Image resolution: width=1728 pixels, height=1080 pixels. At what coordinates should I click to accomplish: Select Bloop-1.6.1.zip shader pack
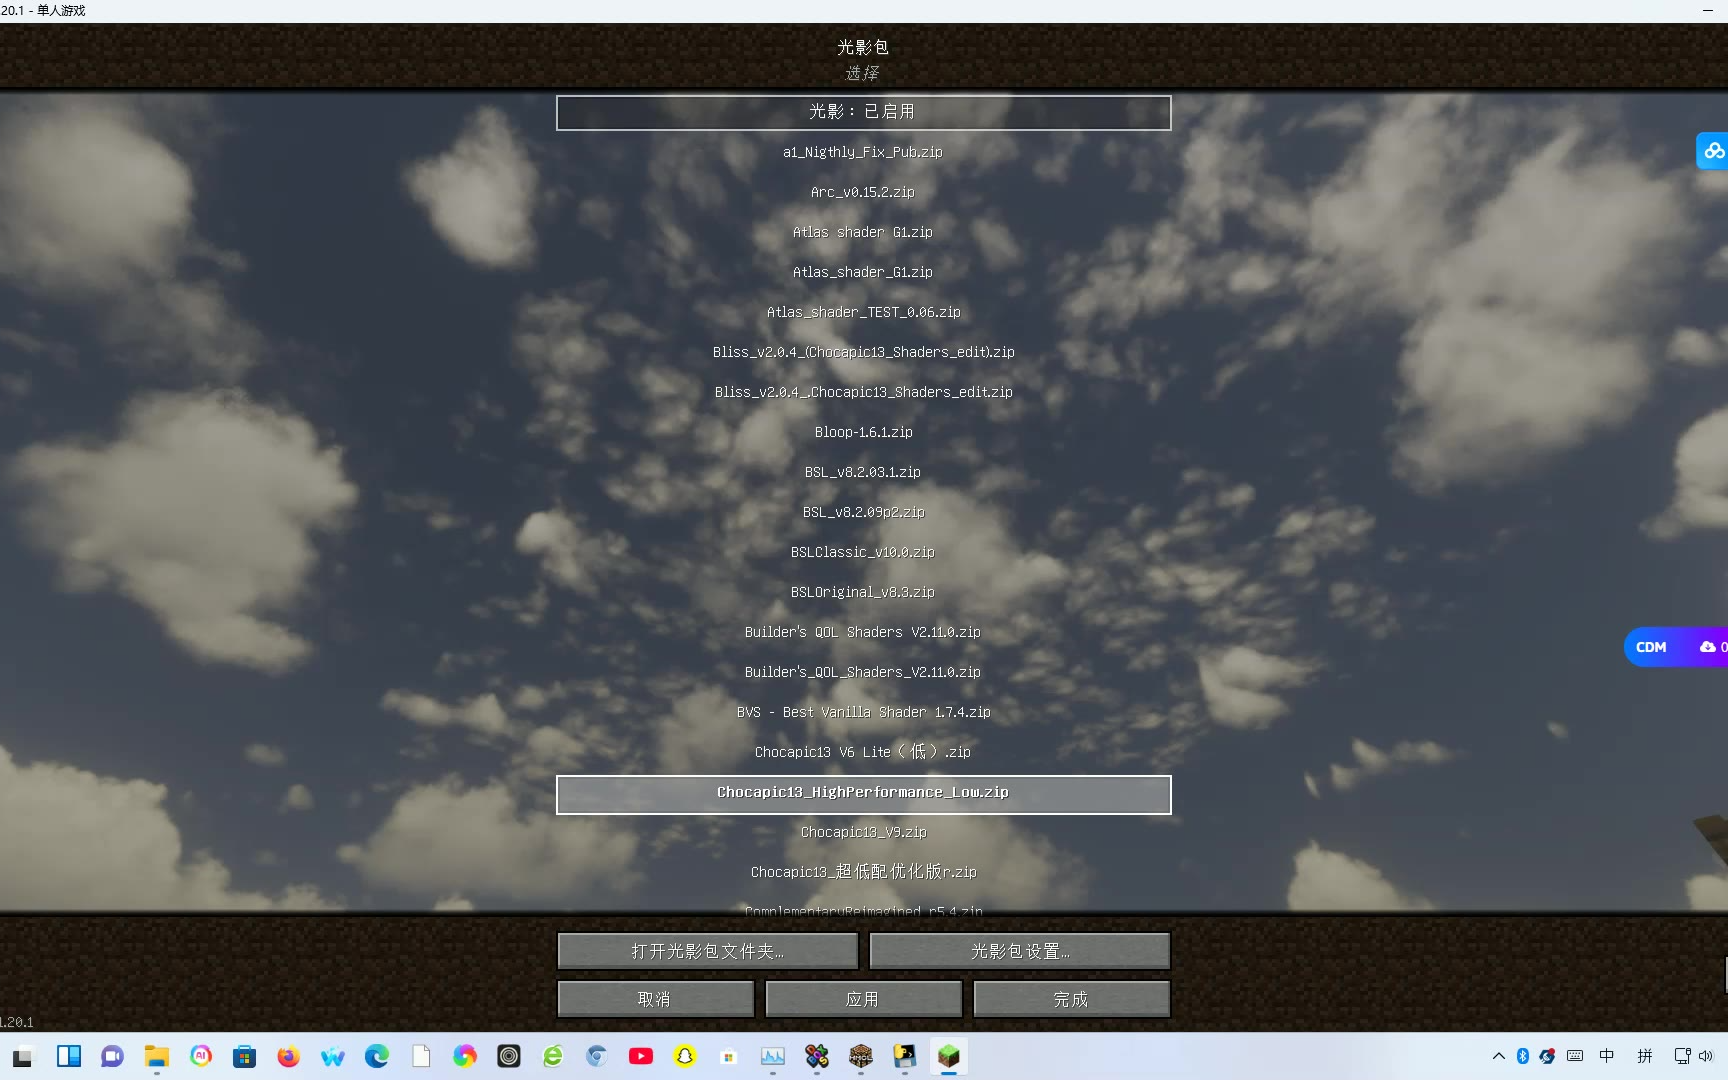tap(863, 432)
